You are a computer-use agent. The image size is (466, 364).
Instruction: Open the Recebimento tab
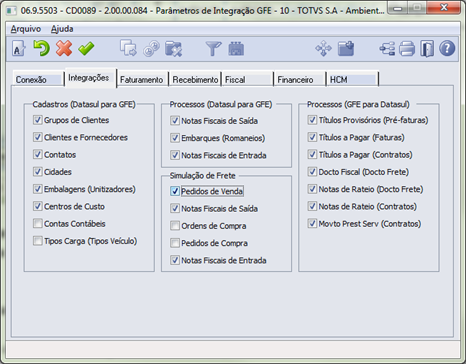(x=195, y=80)
